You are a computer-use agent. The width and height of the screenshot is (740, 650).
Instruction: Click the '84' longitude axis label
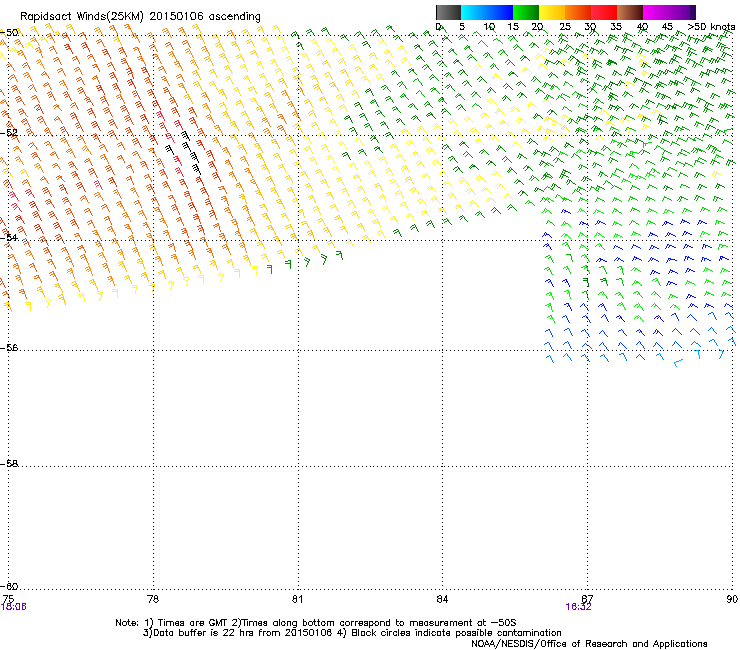coord(442,599)
